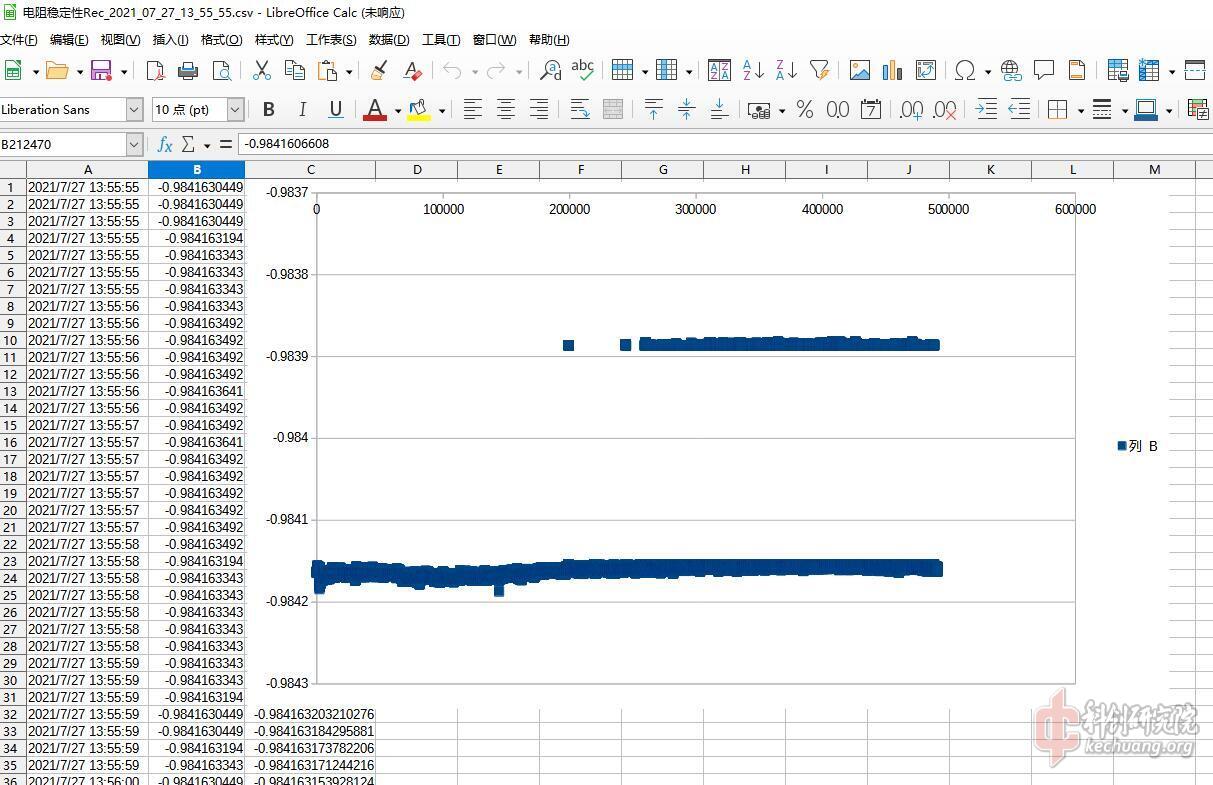The image size is (1213, 785).
Task: Open the Function Wizard
Action: click(165, 144)
